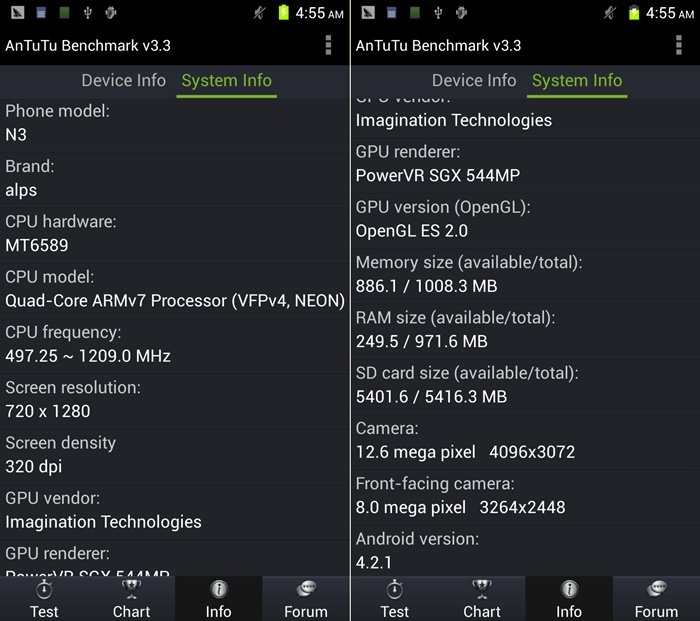
Task: Tap the Chart trophy icon on the left screen
Action: point(131,589)
